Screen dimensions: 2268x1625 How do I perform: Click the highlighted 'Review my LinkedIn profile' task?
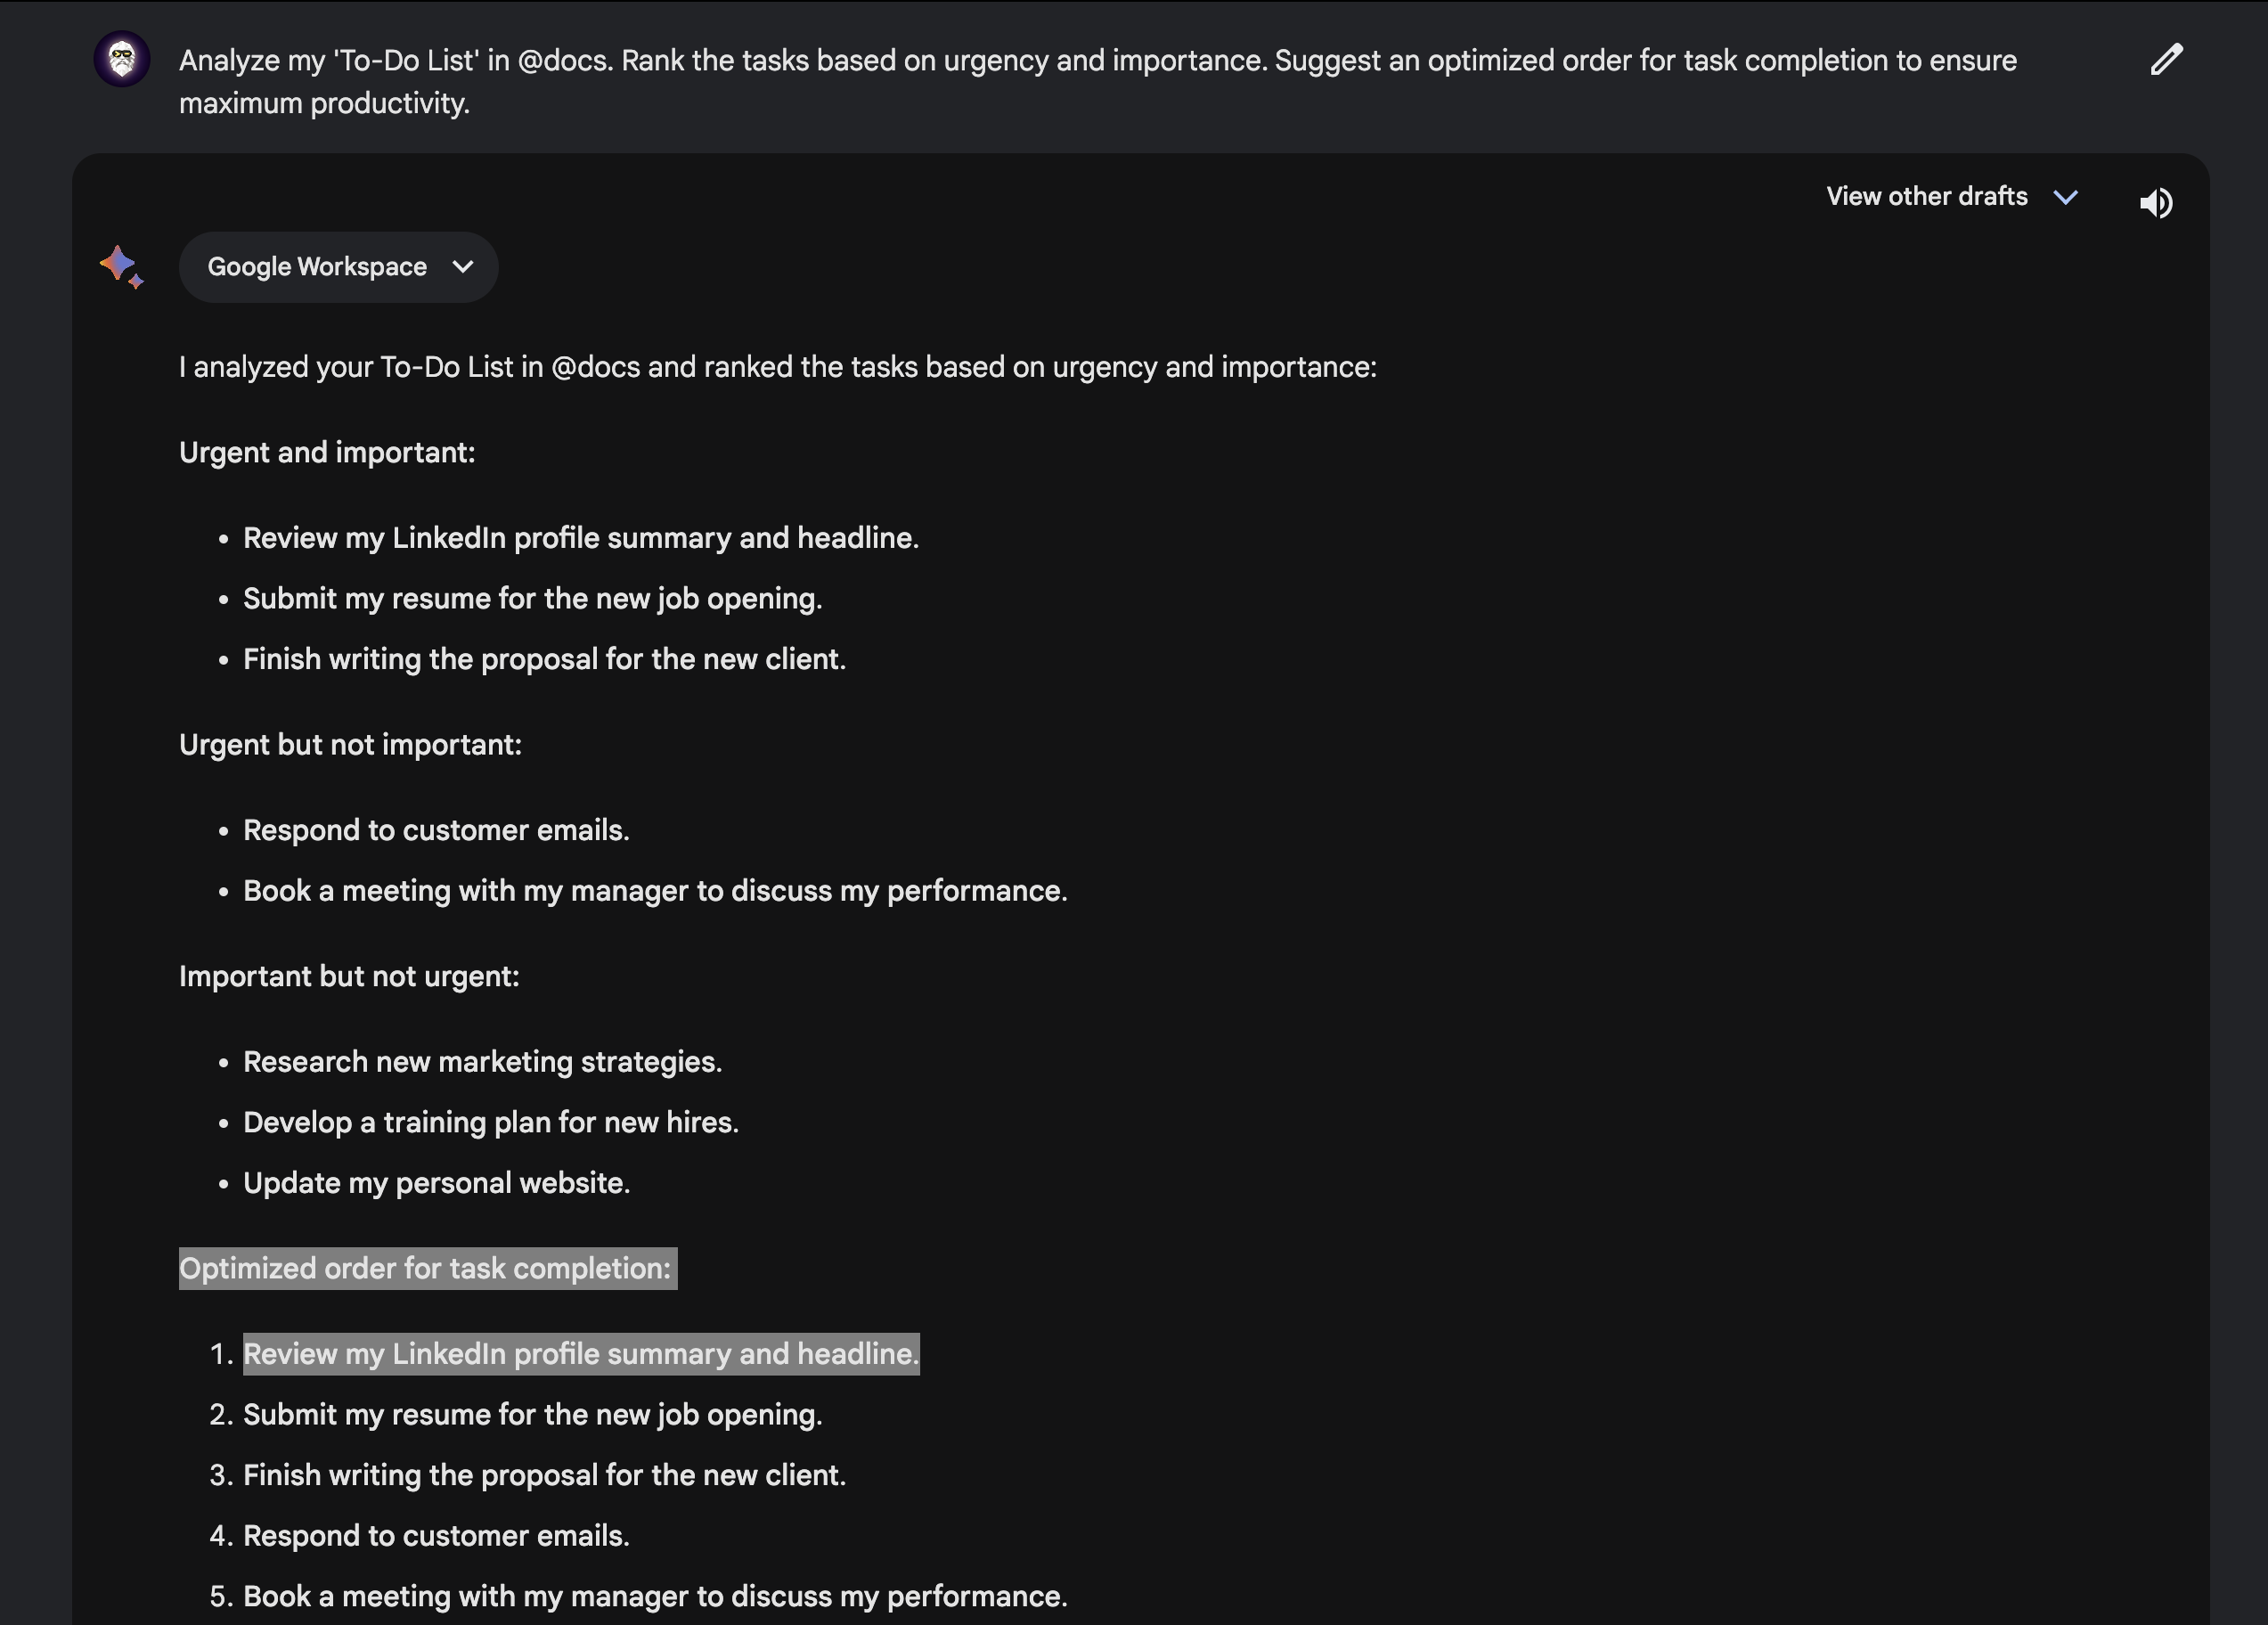(582, 1354)
